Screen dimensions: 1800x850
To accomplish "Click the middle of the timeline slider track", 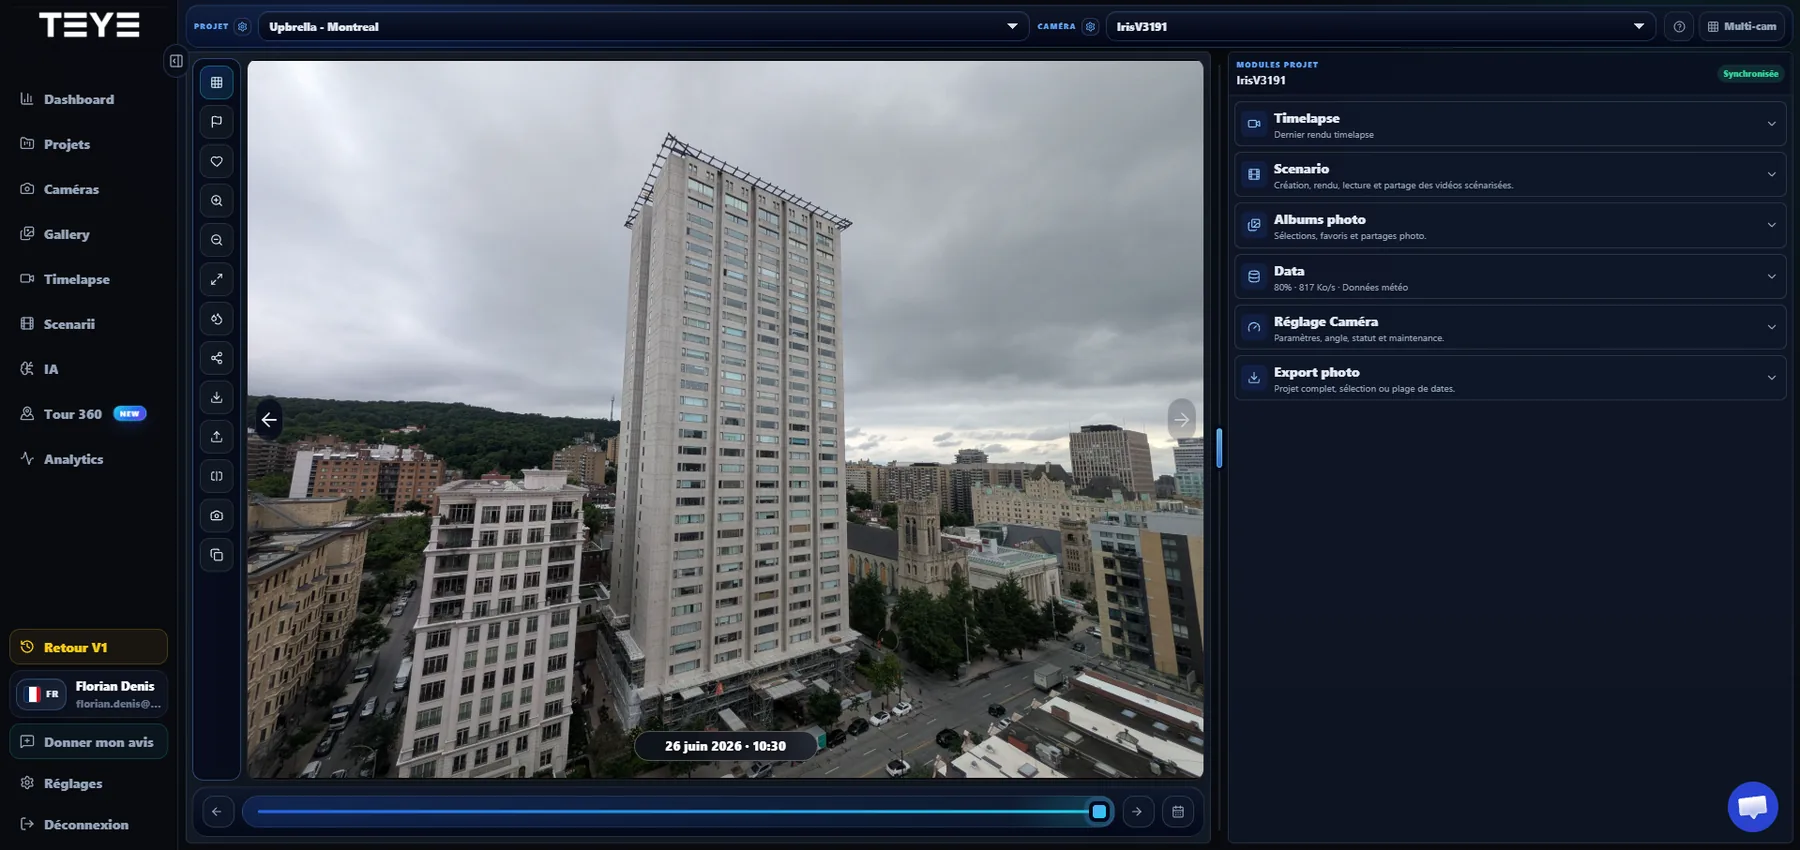I will click(x=678, y=812).
